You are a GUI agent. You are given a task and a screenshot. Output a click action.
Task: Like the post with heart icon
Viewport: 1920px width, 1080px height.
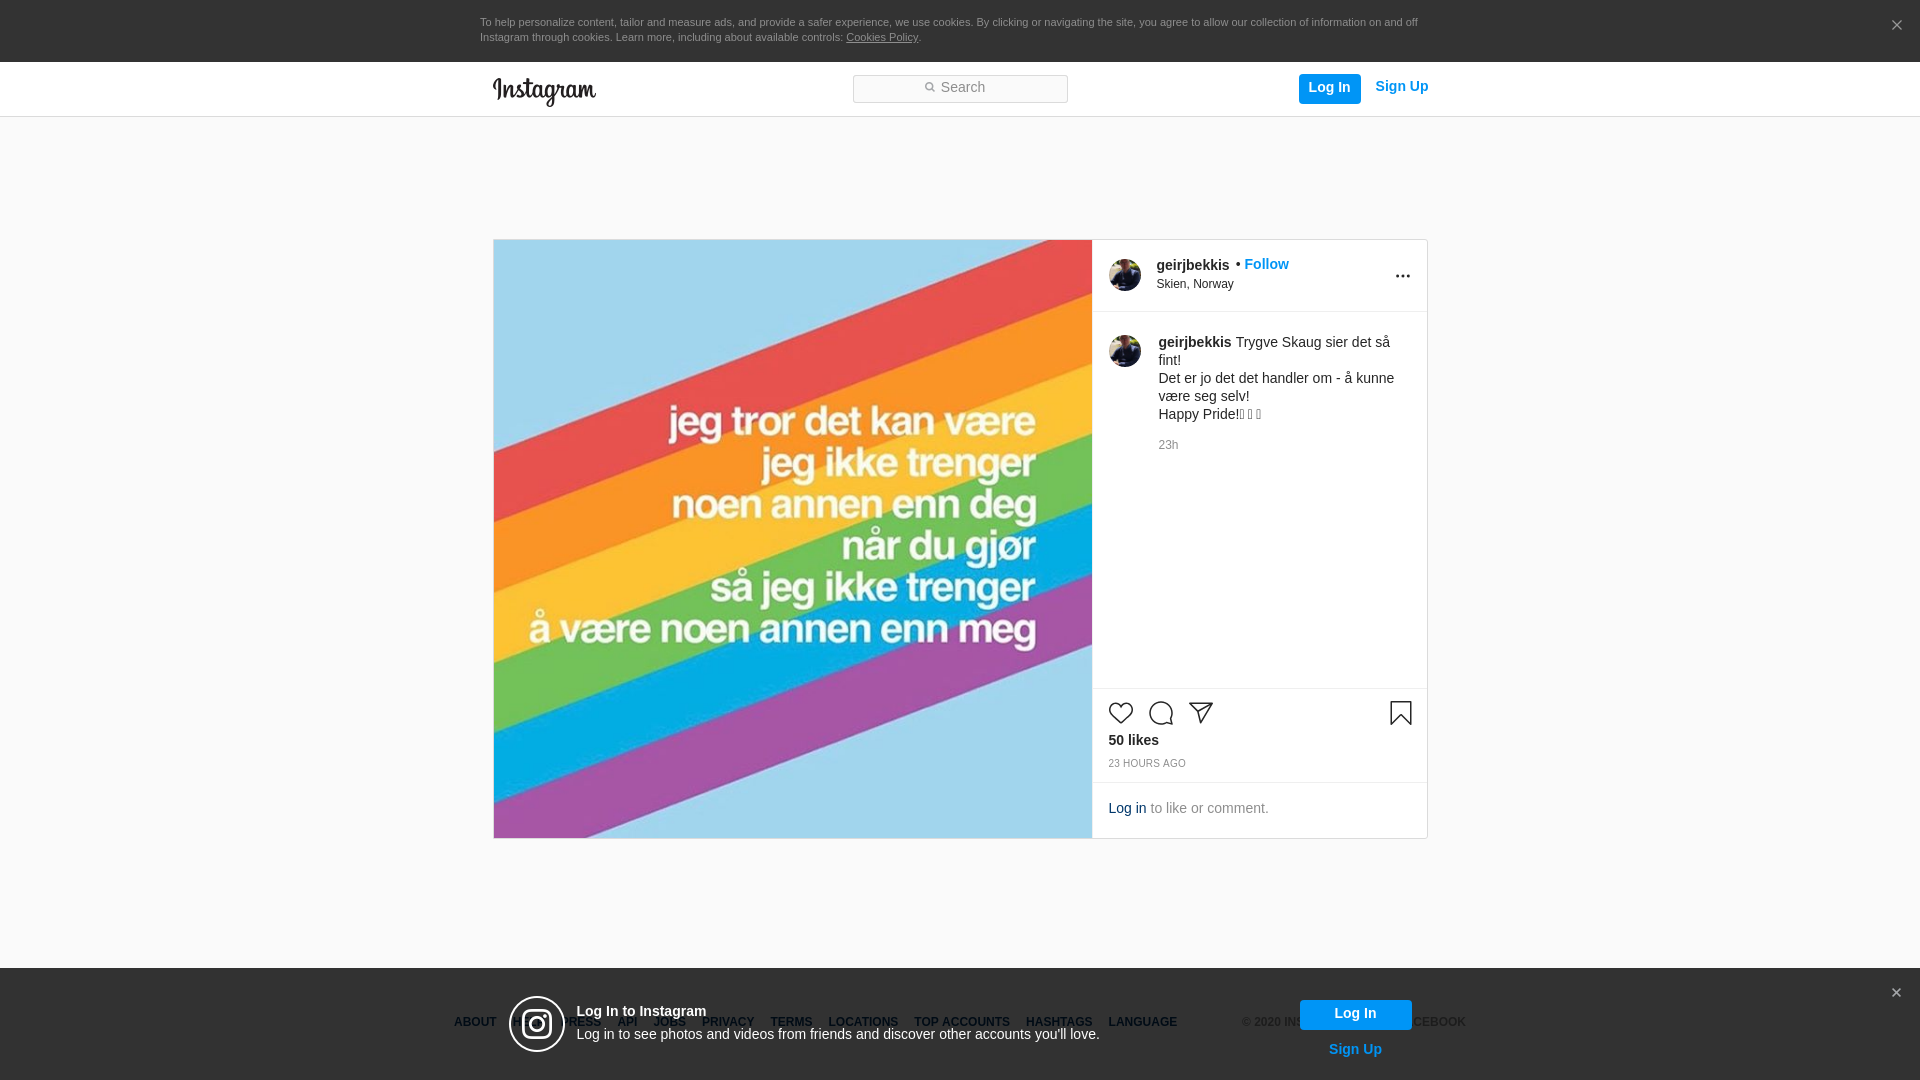coord(1121,713)
